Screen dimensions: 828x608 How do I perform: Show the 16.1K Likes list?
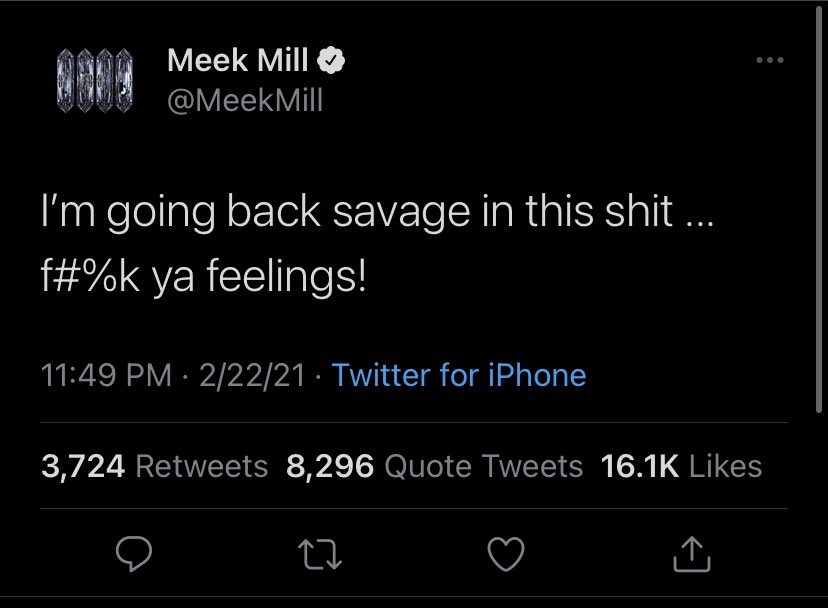pyautogui.click(x=681, y=466)
